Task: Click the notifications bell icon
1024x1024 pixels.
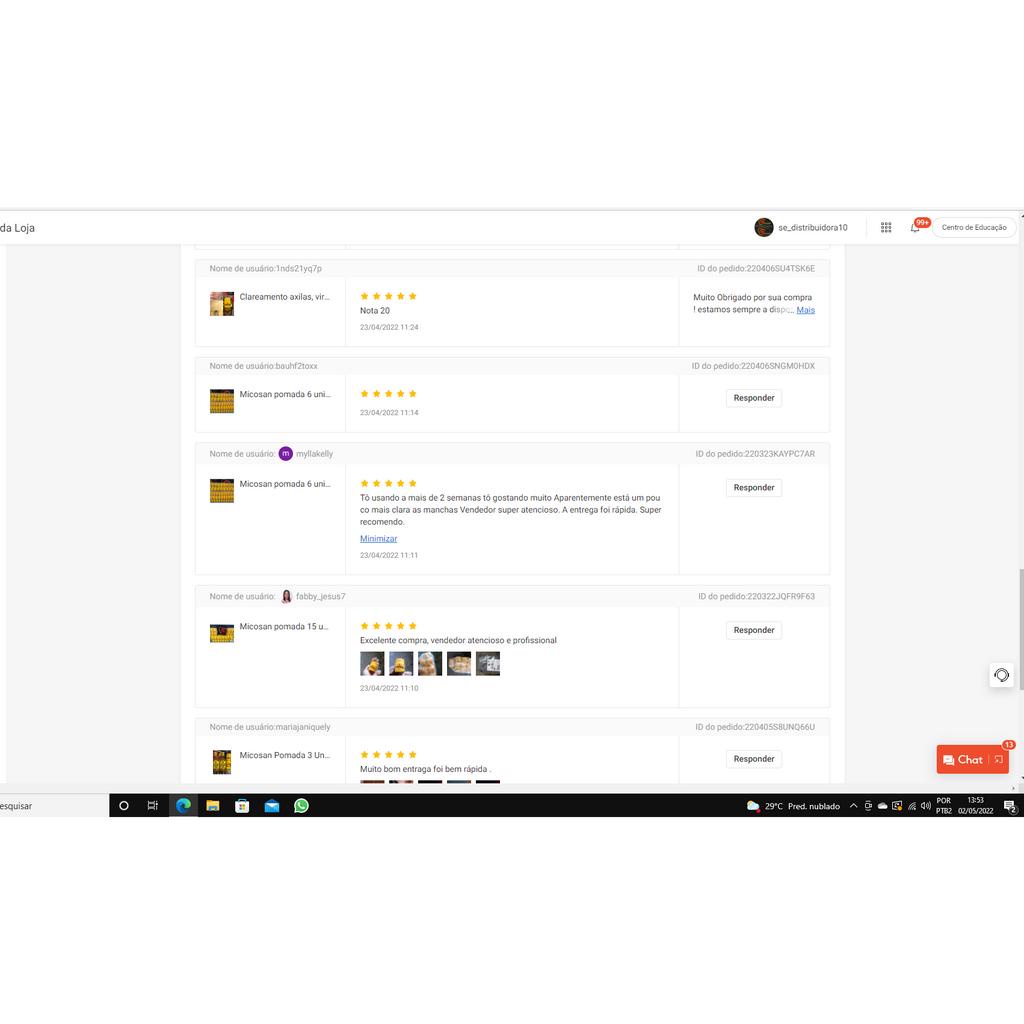Action: tap(914, 228)
